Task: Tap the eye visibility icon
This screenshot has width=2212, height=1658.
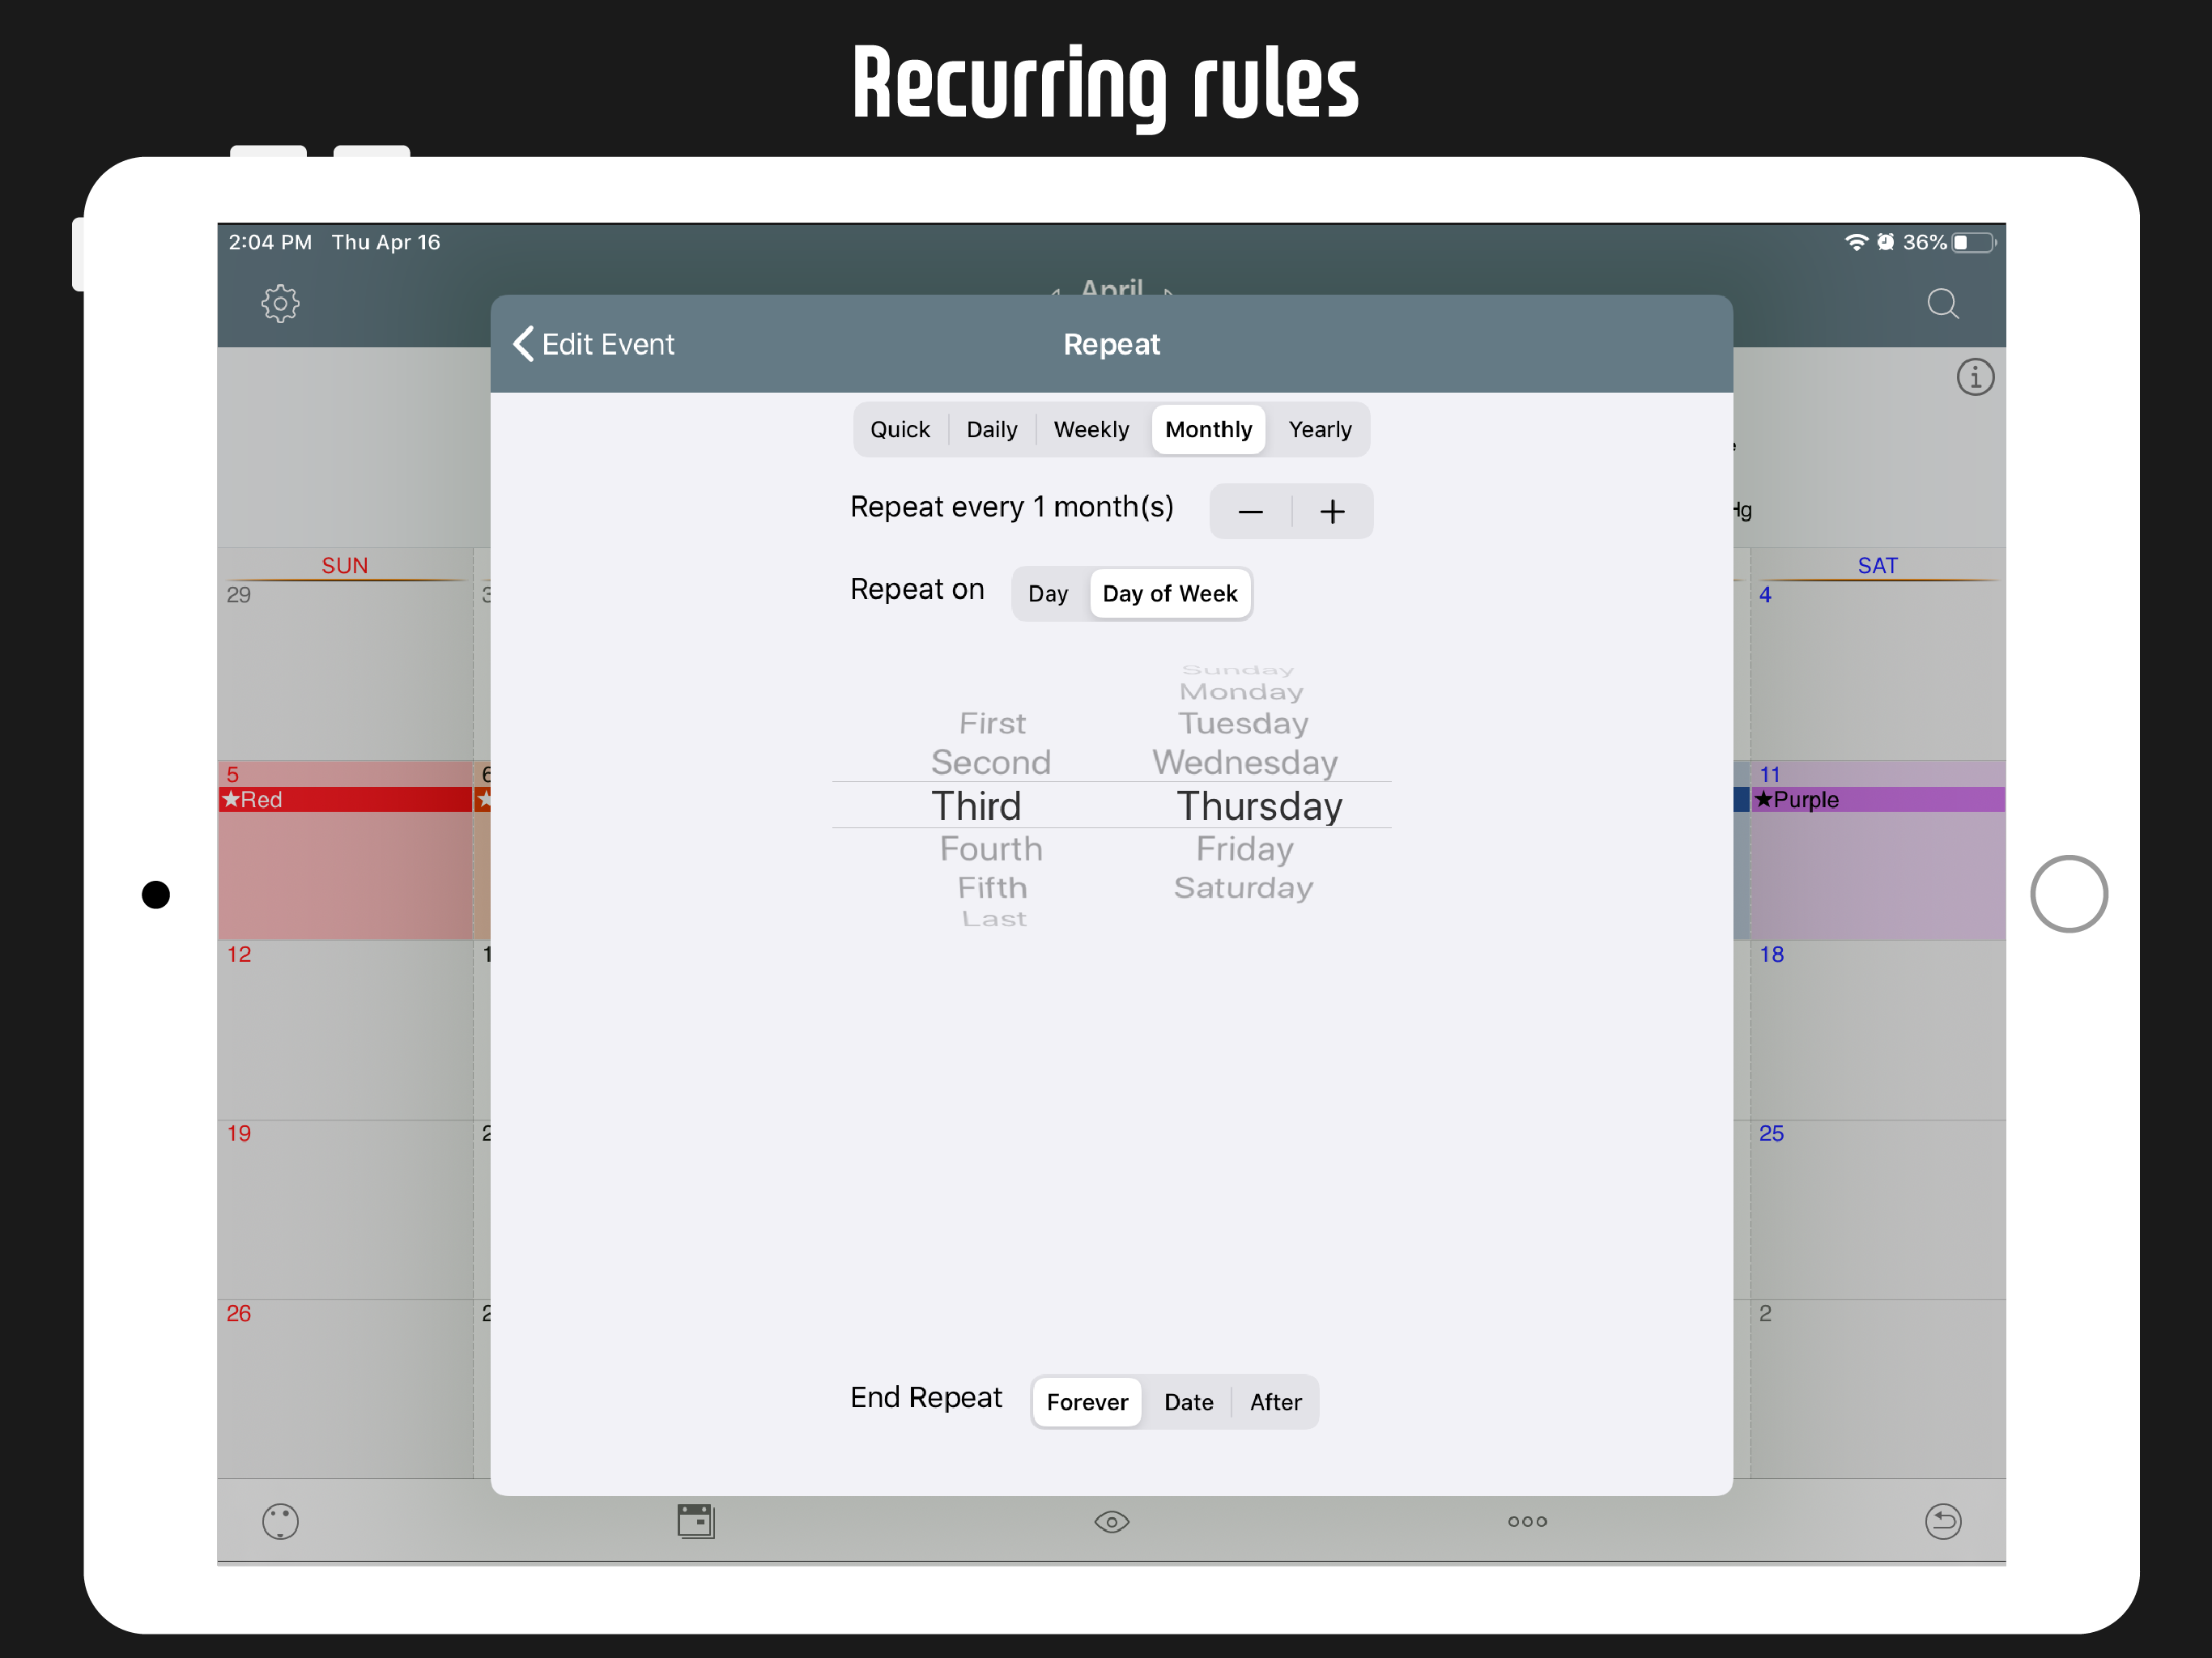Action: click(1111, 1521)
